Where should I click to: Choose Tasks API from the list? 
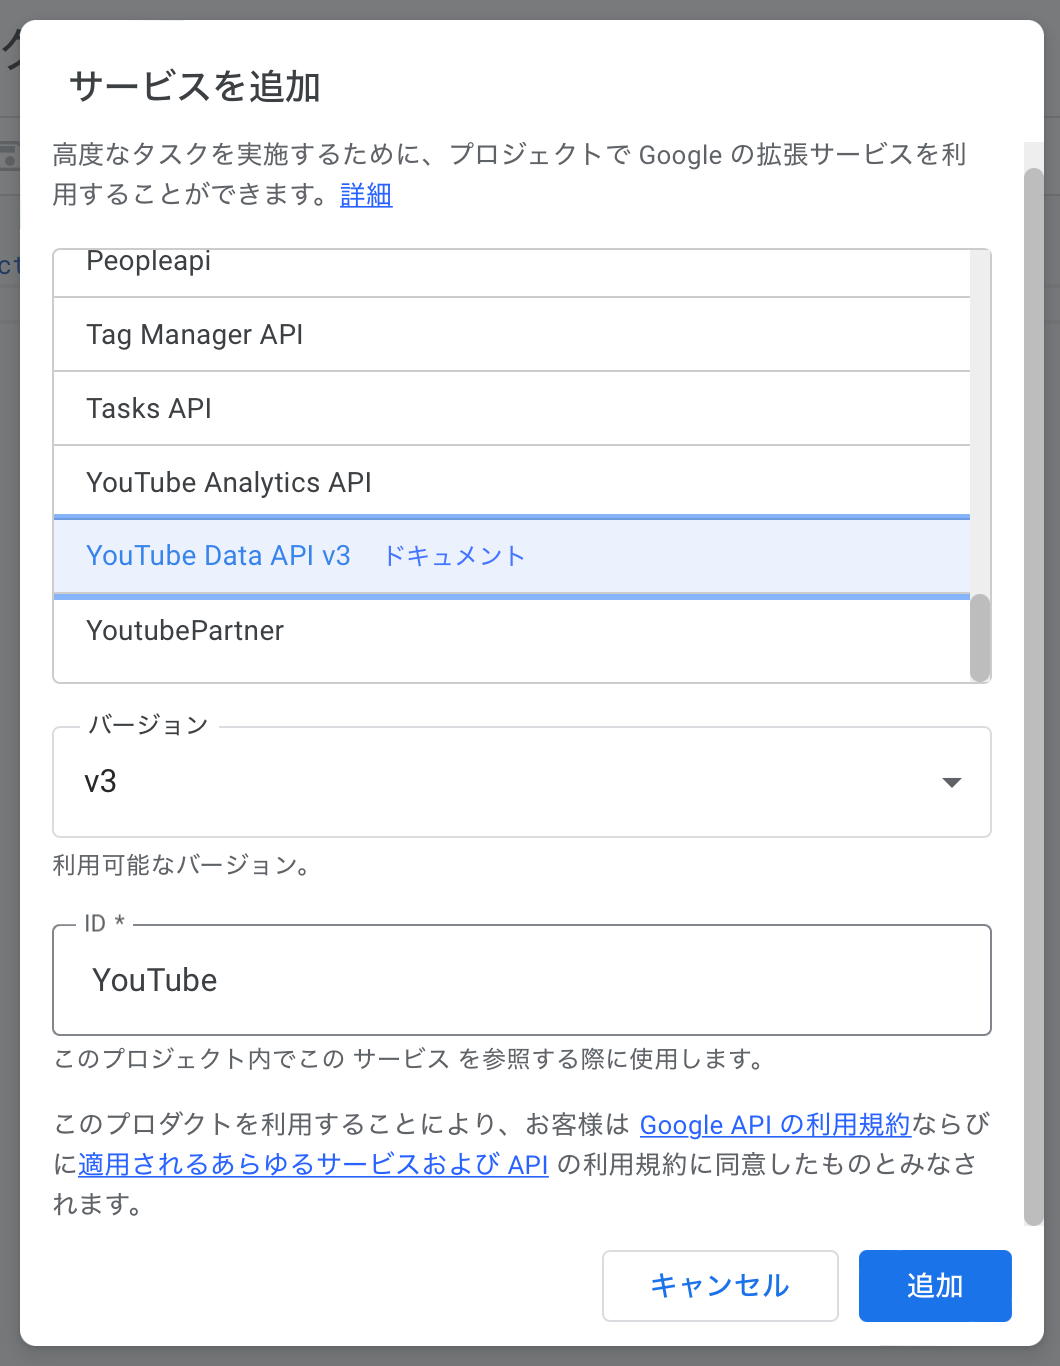point(511,409)
